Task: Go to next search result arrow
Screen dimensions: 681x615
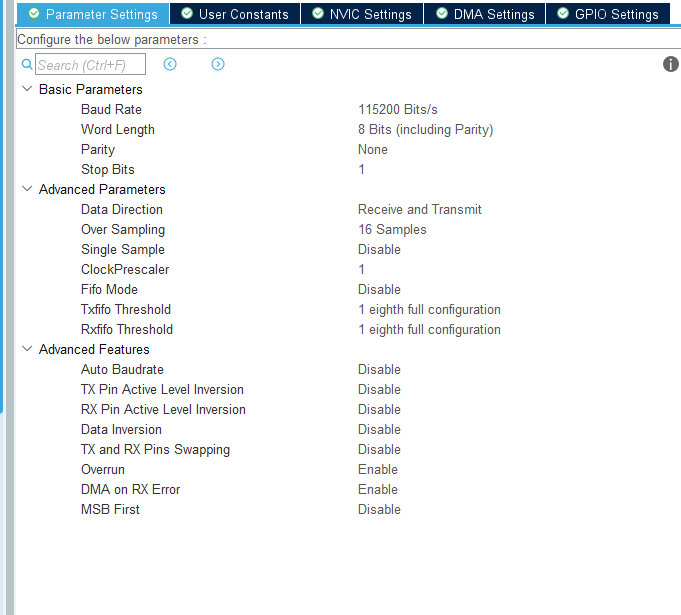Action: (218, 64)
